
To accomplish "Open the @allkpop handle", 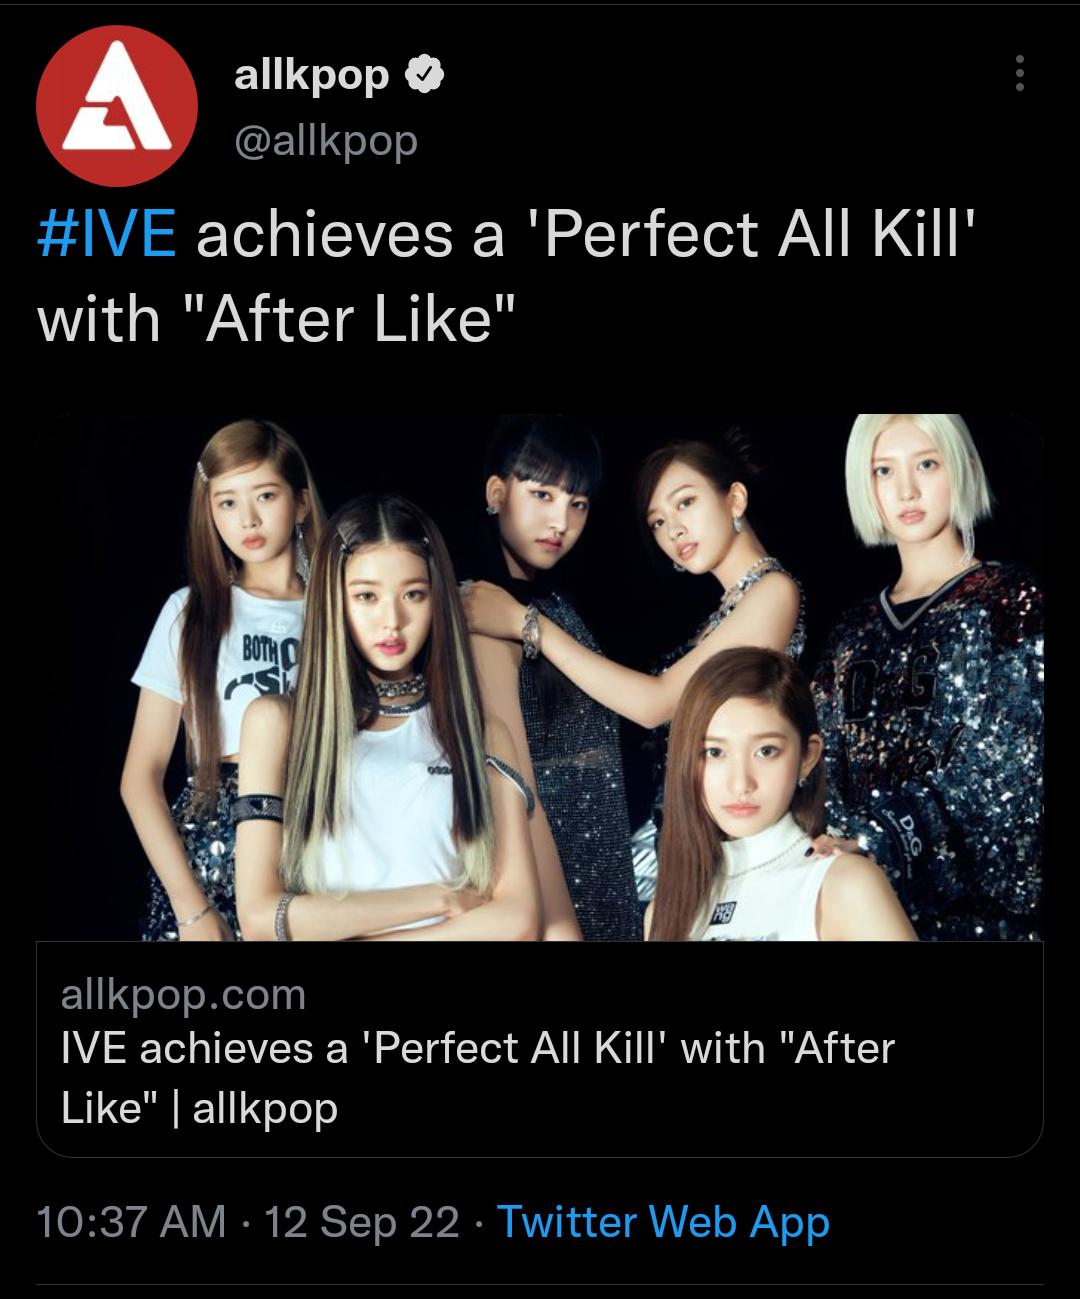I will [325, 142].
